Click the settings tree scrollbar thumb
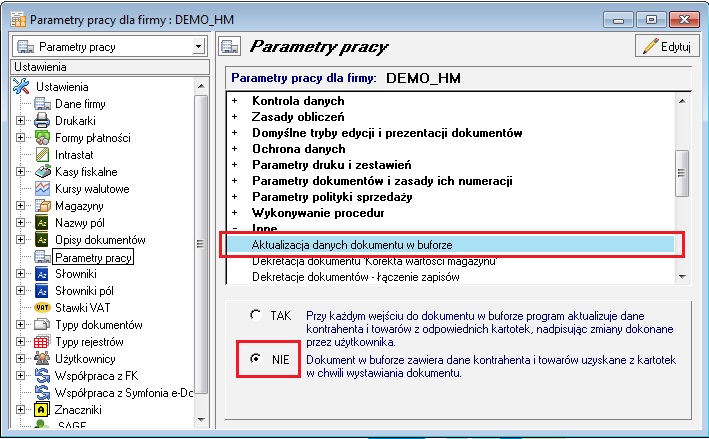 pos(201,244)
